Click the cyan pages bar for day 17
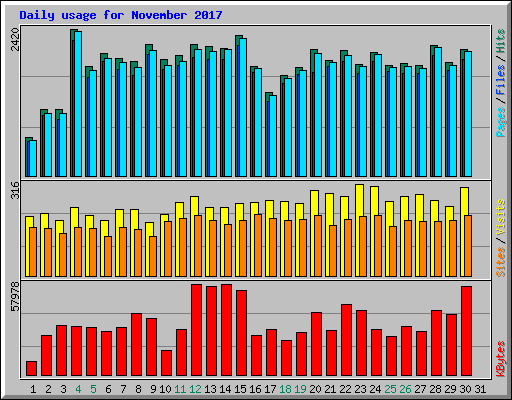Screen dimensions: 512x400 (273, 136)
